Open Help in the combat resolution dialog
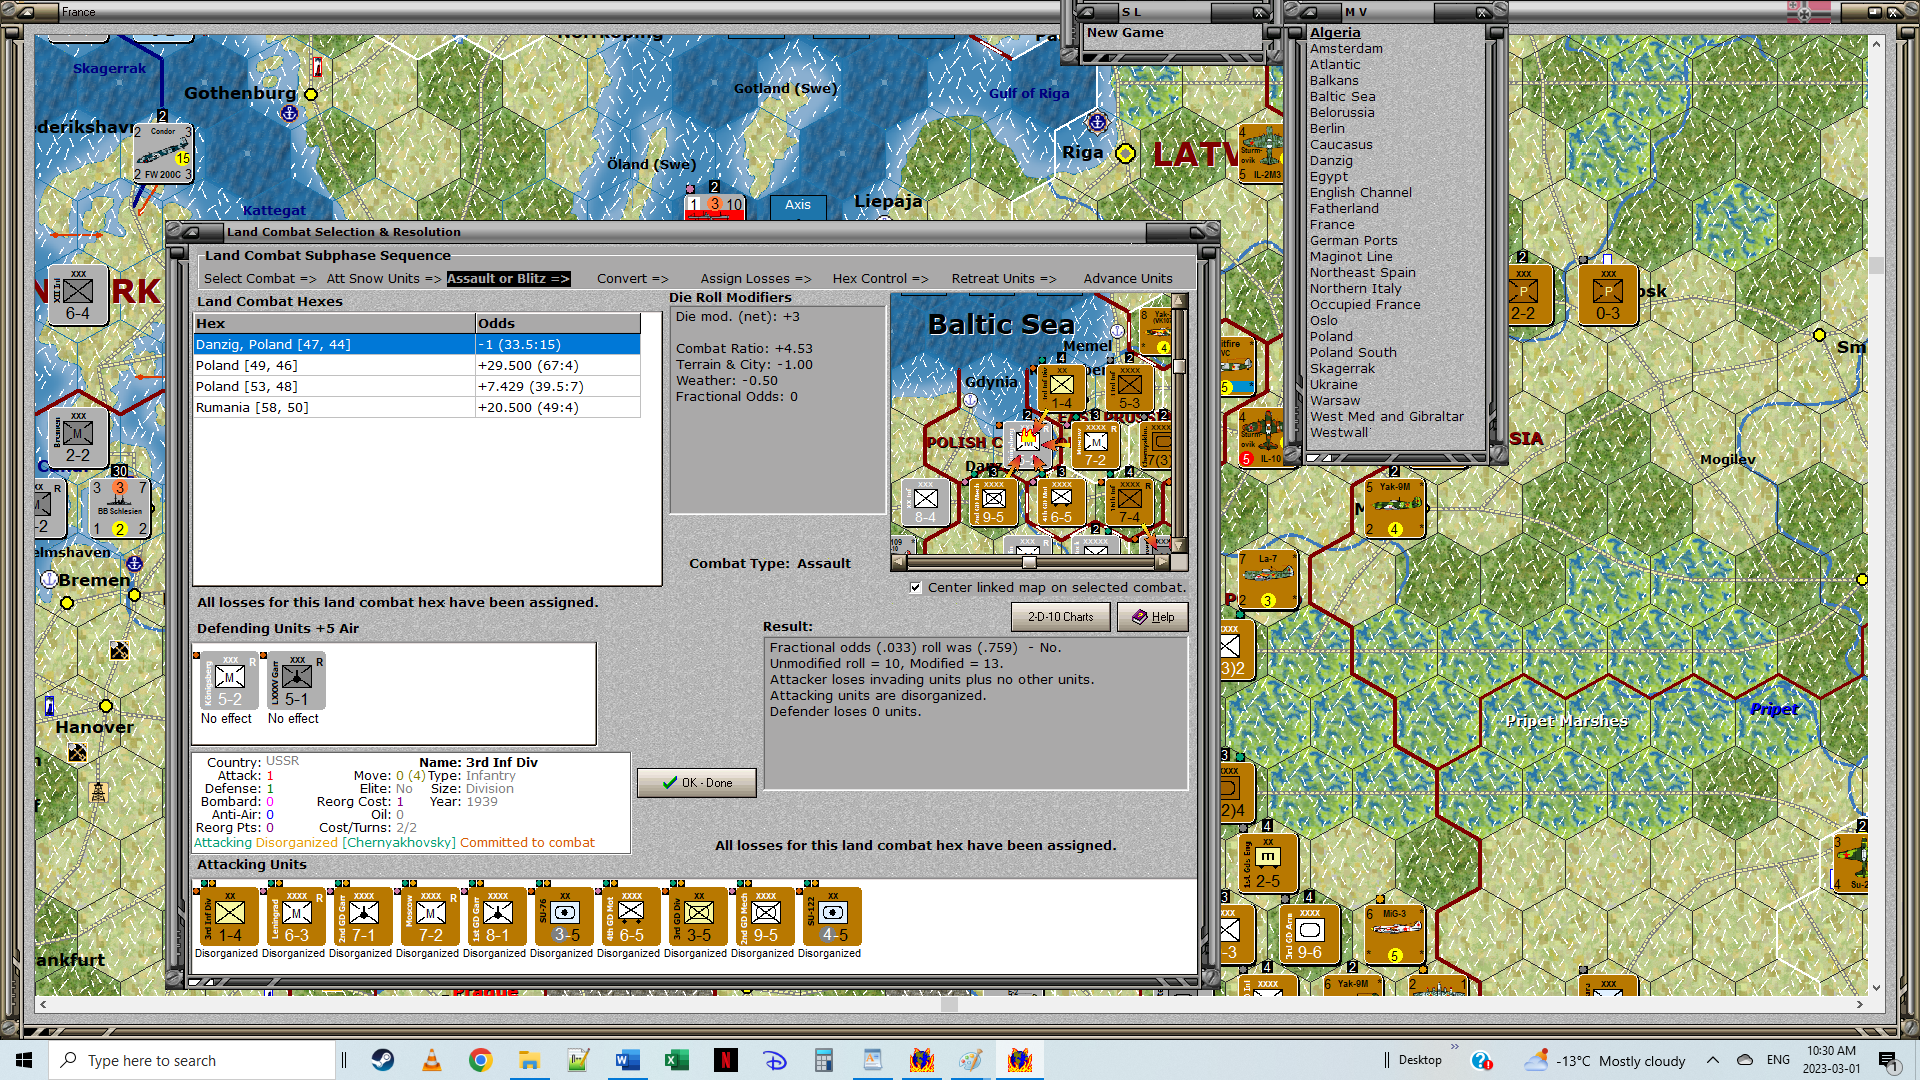This screenshot has width=1920, height=1080. pyautogui.click(x=1153, y=617)
